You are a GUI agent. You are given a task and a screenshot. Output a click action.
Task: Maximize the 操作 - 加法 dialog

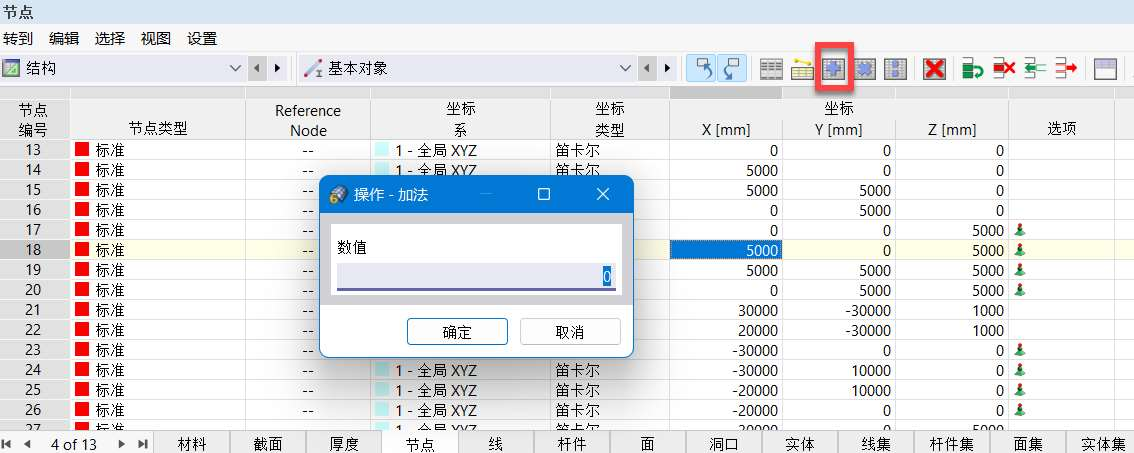click(x=544, y=195)
